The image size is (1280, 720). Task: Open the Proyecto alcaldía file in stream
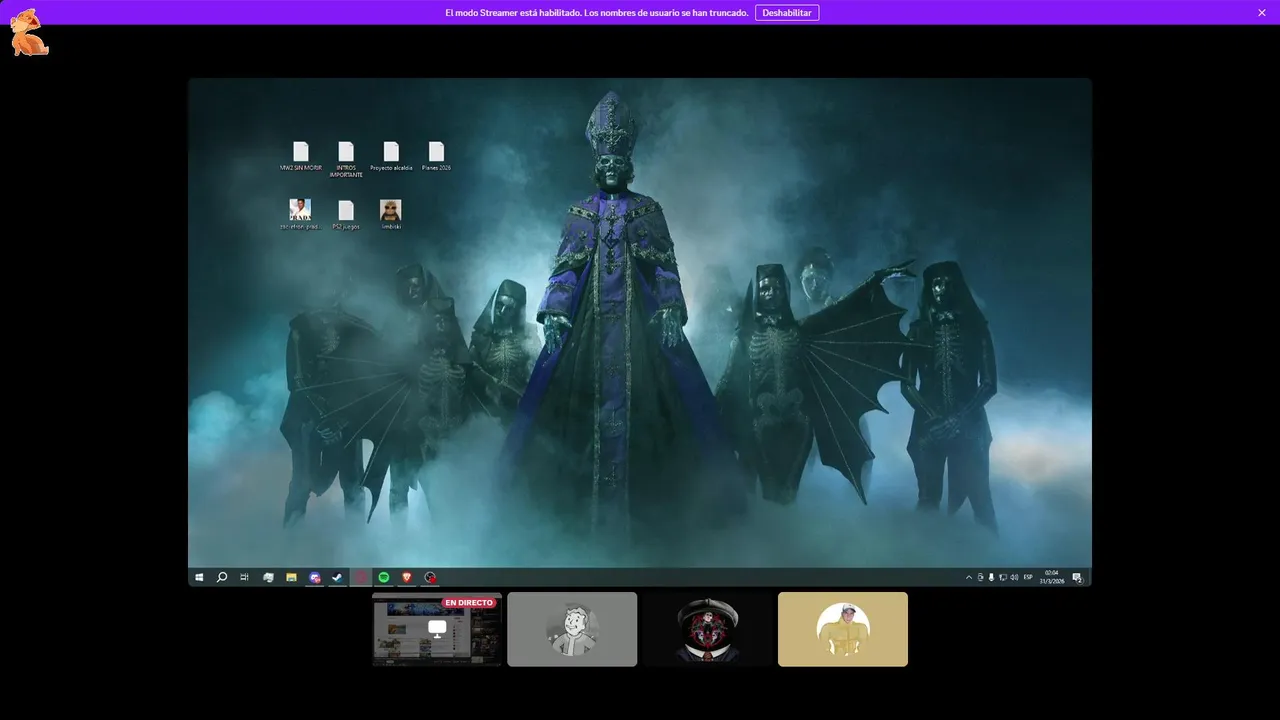pos(391,156)
